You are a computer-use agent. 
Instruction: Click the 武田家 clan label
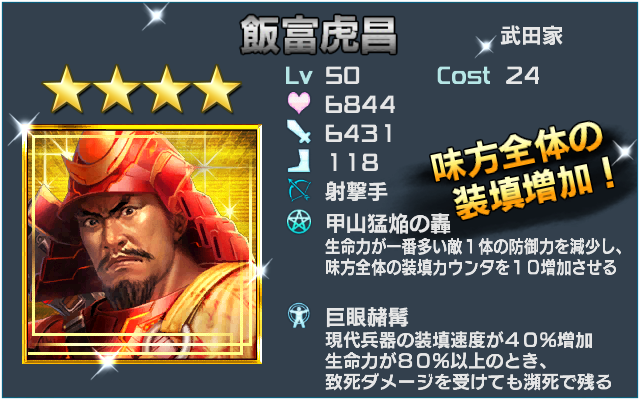pyautogui.click(x=531, y=36)
